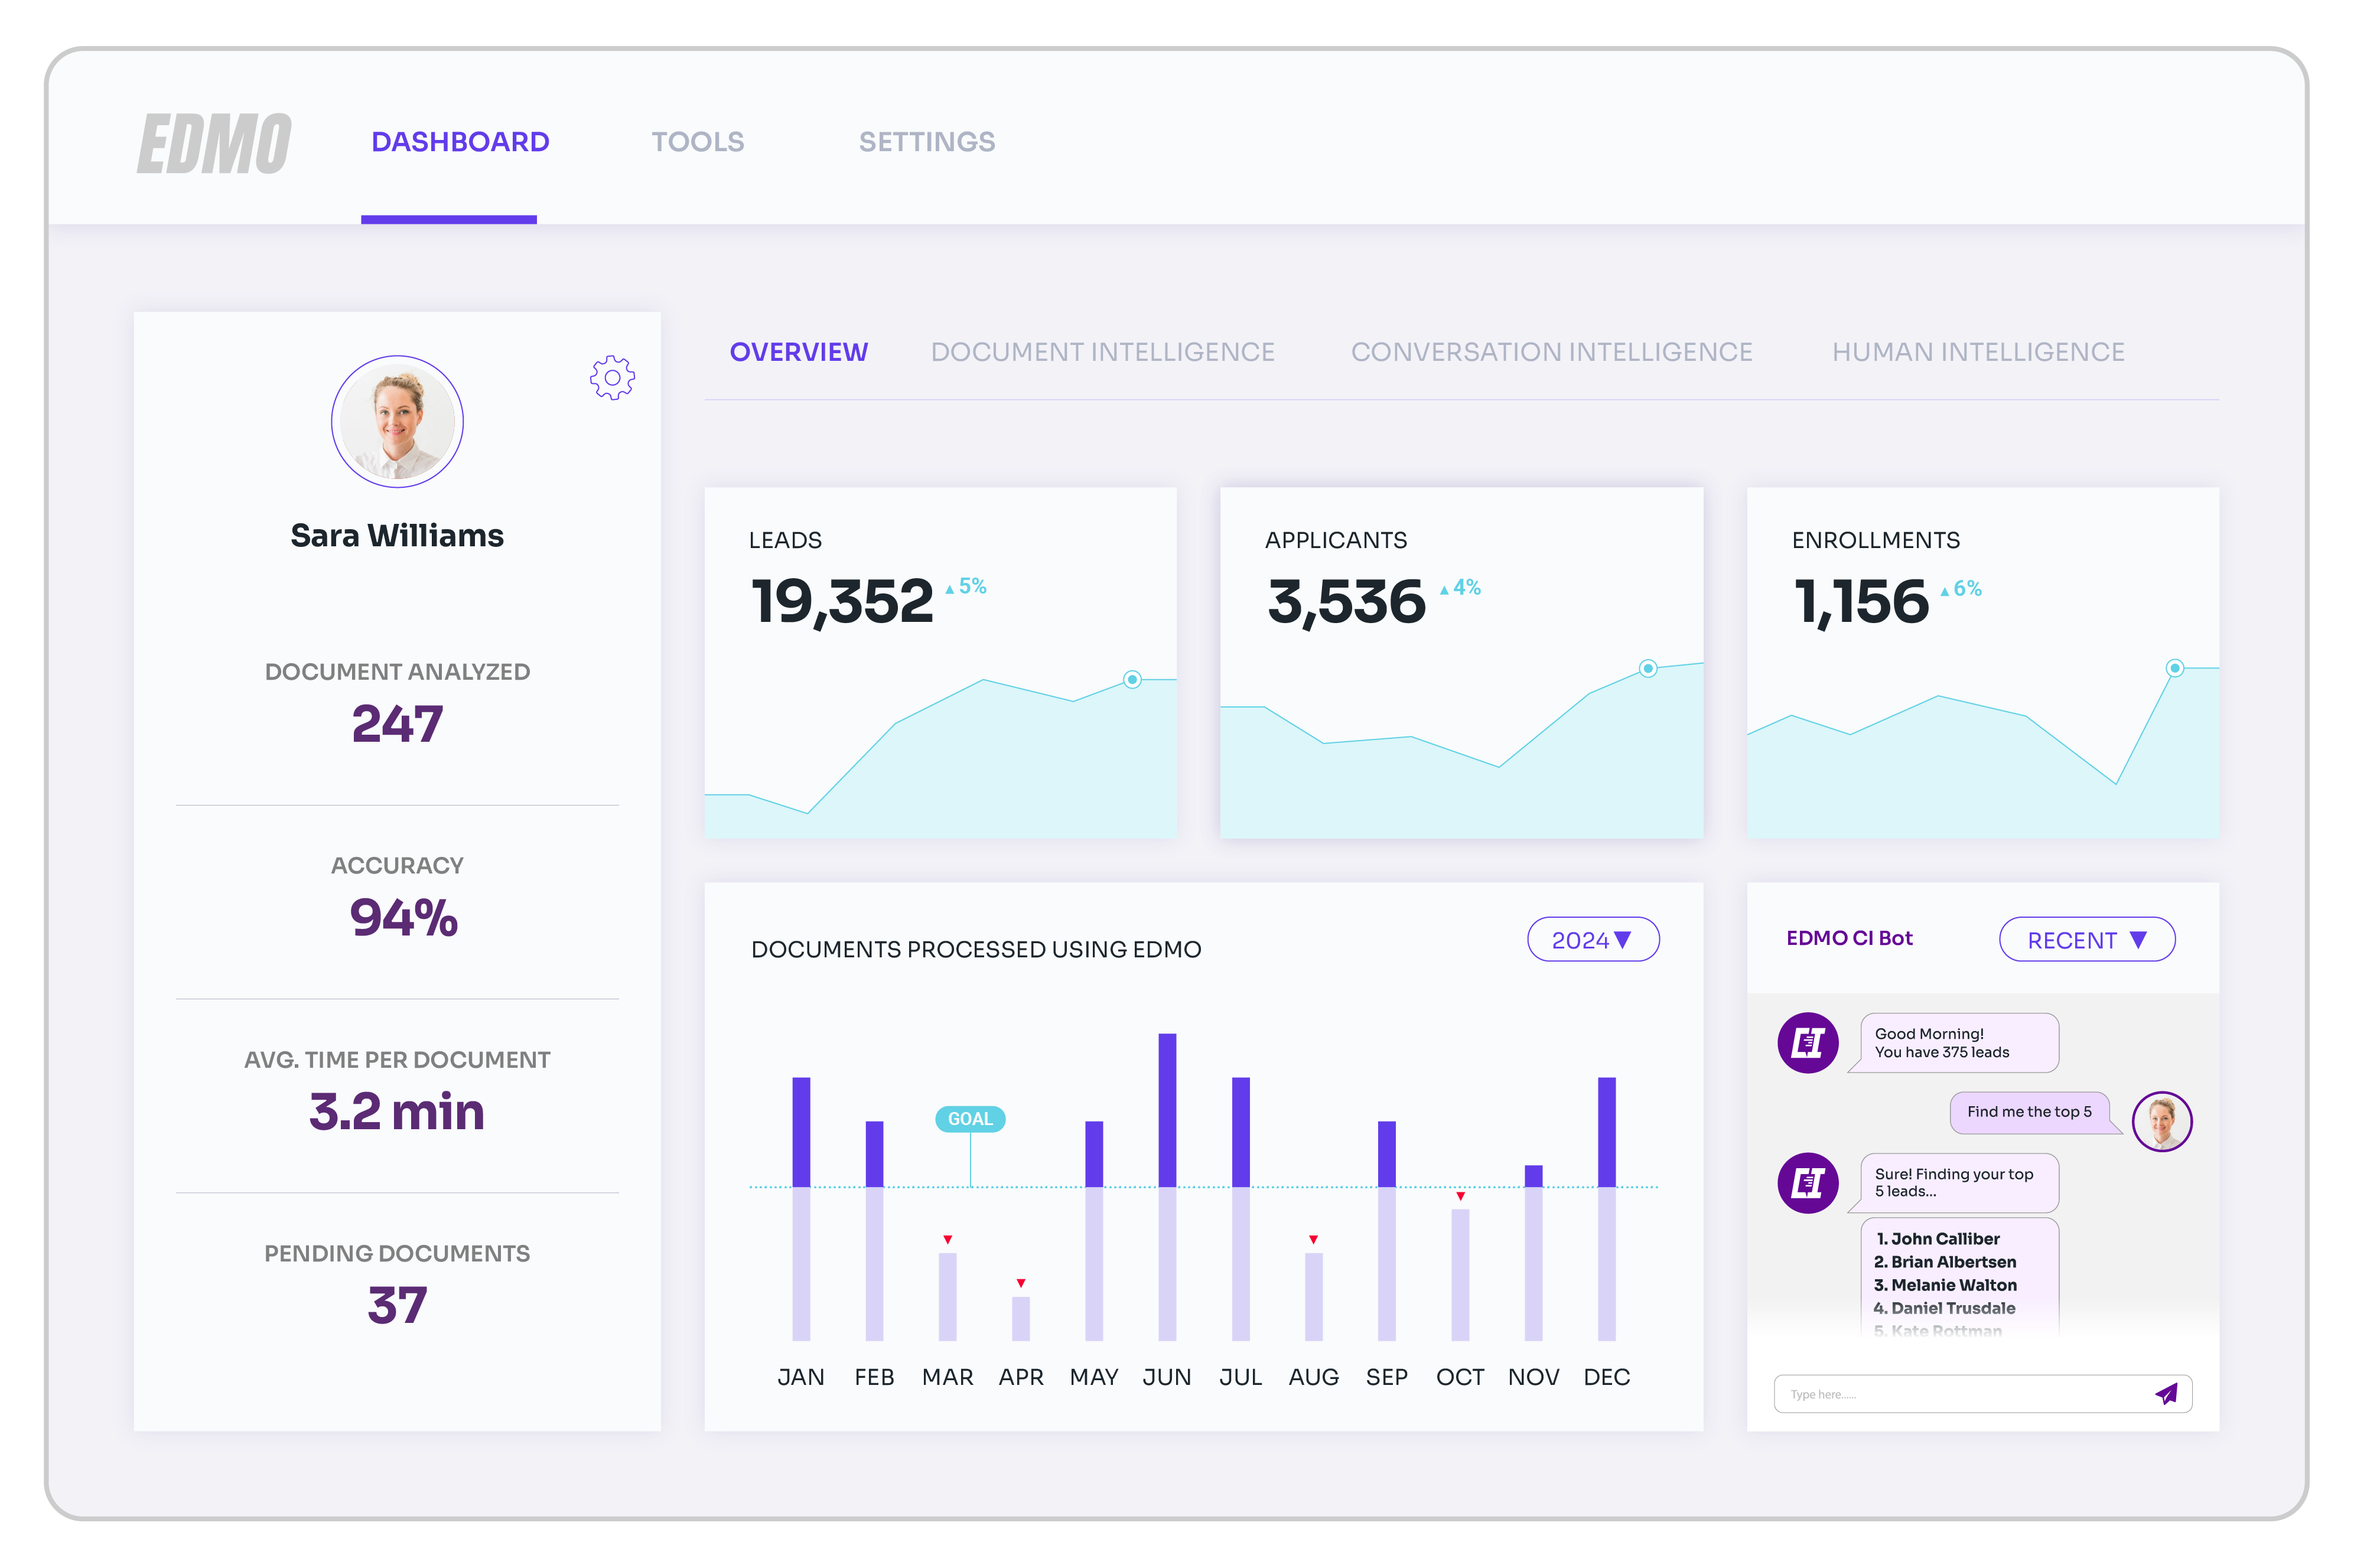Click the red alert marker above the March bar
Viewport: 2354px width, 1568px height.
click(947, 1238)
